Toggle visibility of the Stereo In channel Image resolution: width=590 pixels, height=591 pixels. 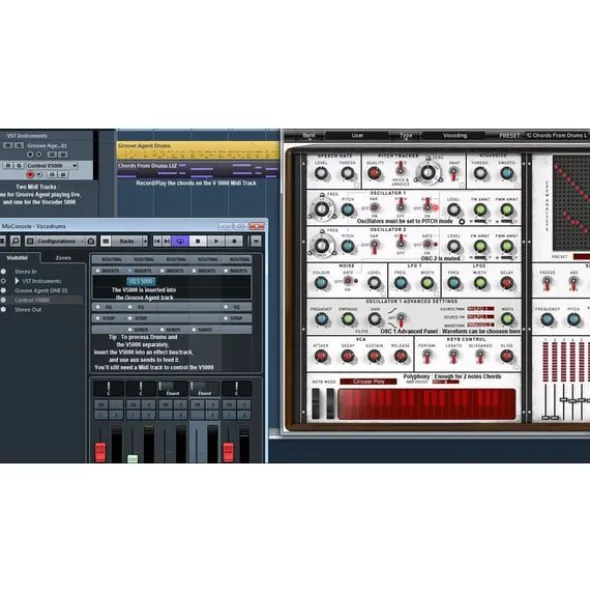click(x=3, y=271)
